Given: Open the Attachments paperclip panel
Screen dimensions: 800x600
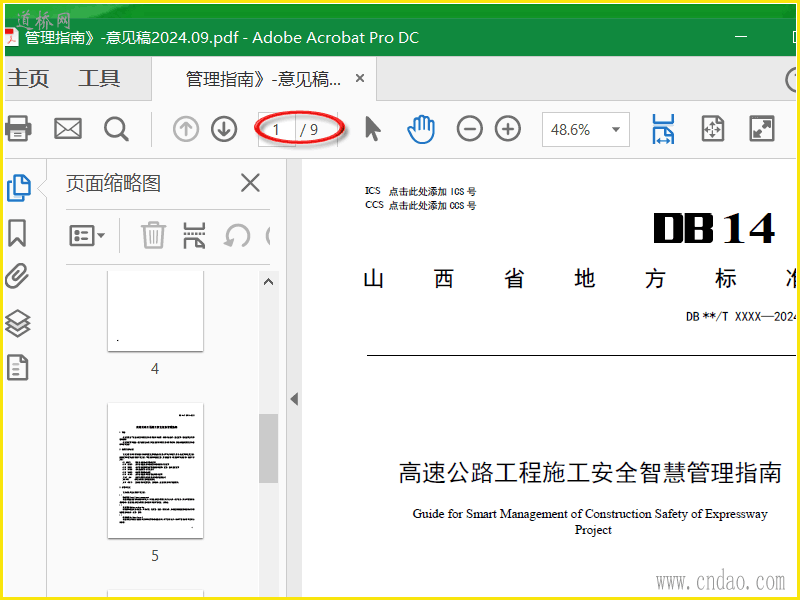Looking at the screenshot, I should pos(17,277).
